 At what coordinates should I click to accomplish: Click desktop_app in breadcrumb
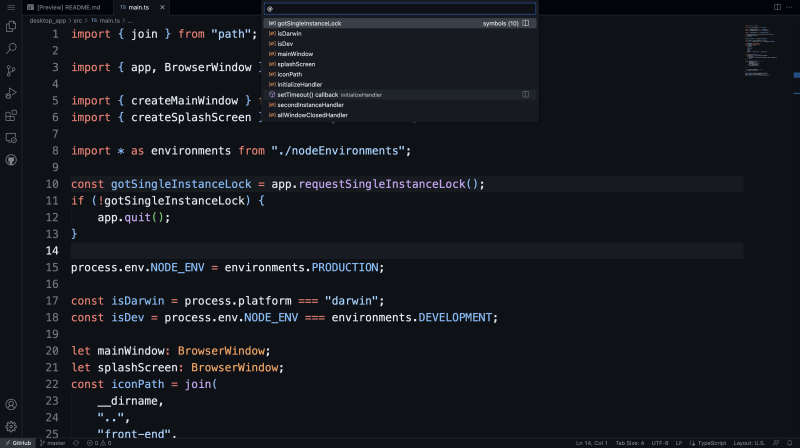(47, 21)
